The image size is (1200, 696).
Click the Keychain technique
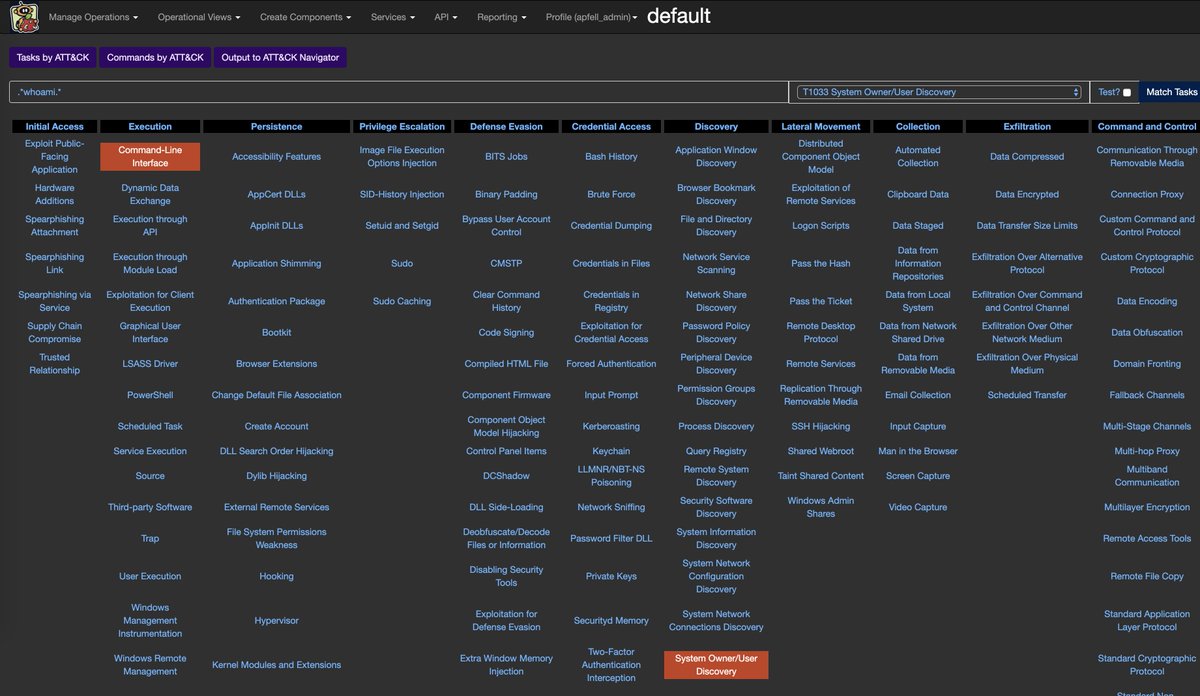pyautogui.click(x=611, y=451)
